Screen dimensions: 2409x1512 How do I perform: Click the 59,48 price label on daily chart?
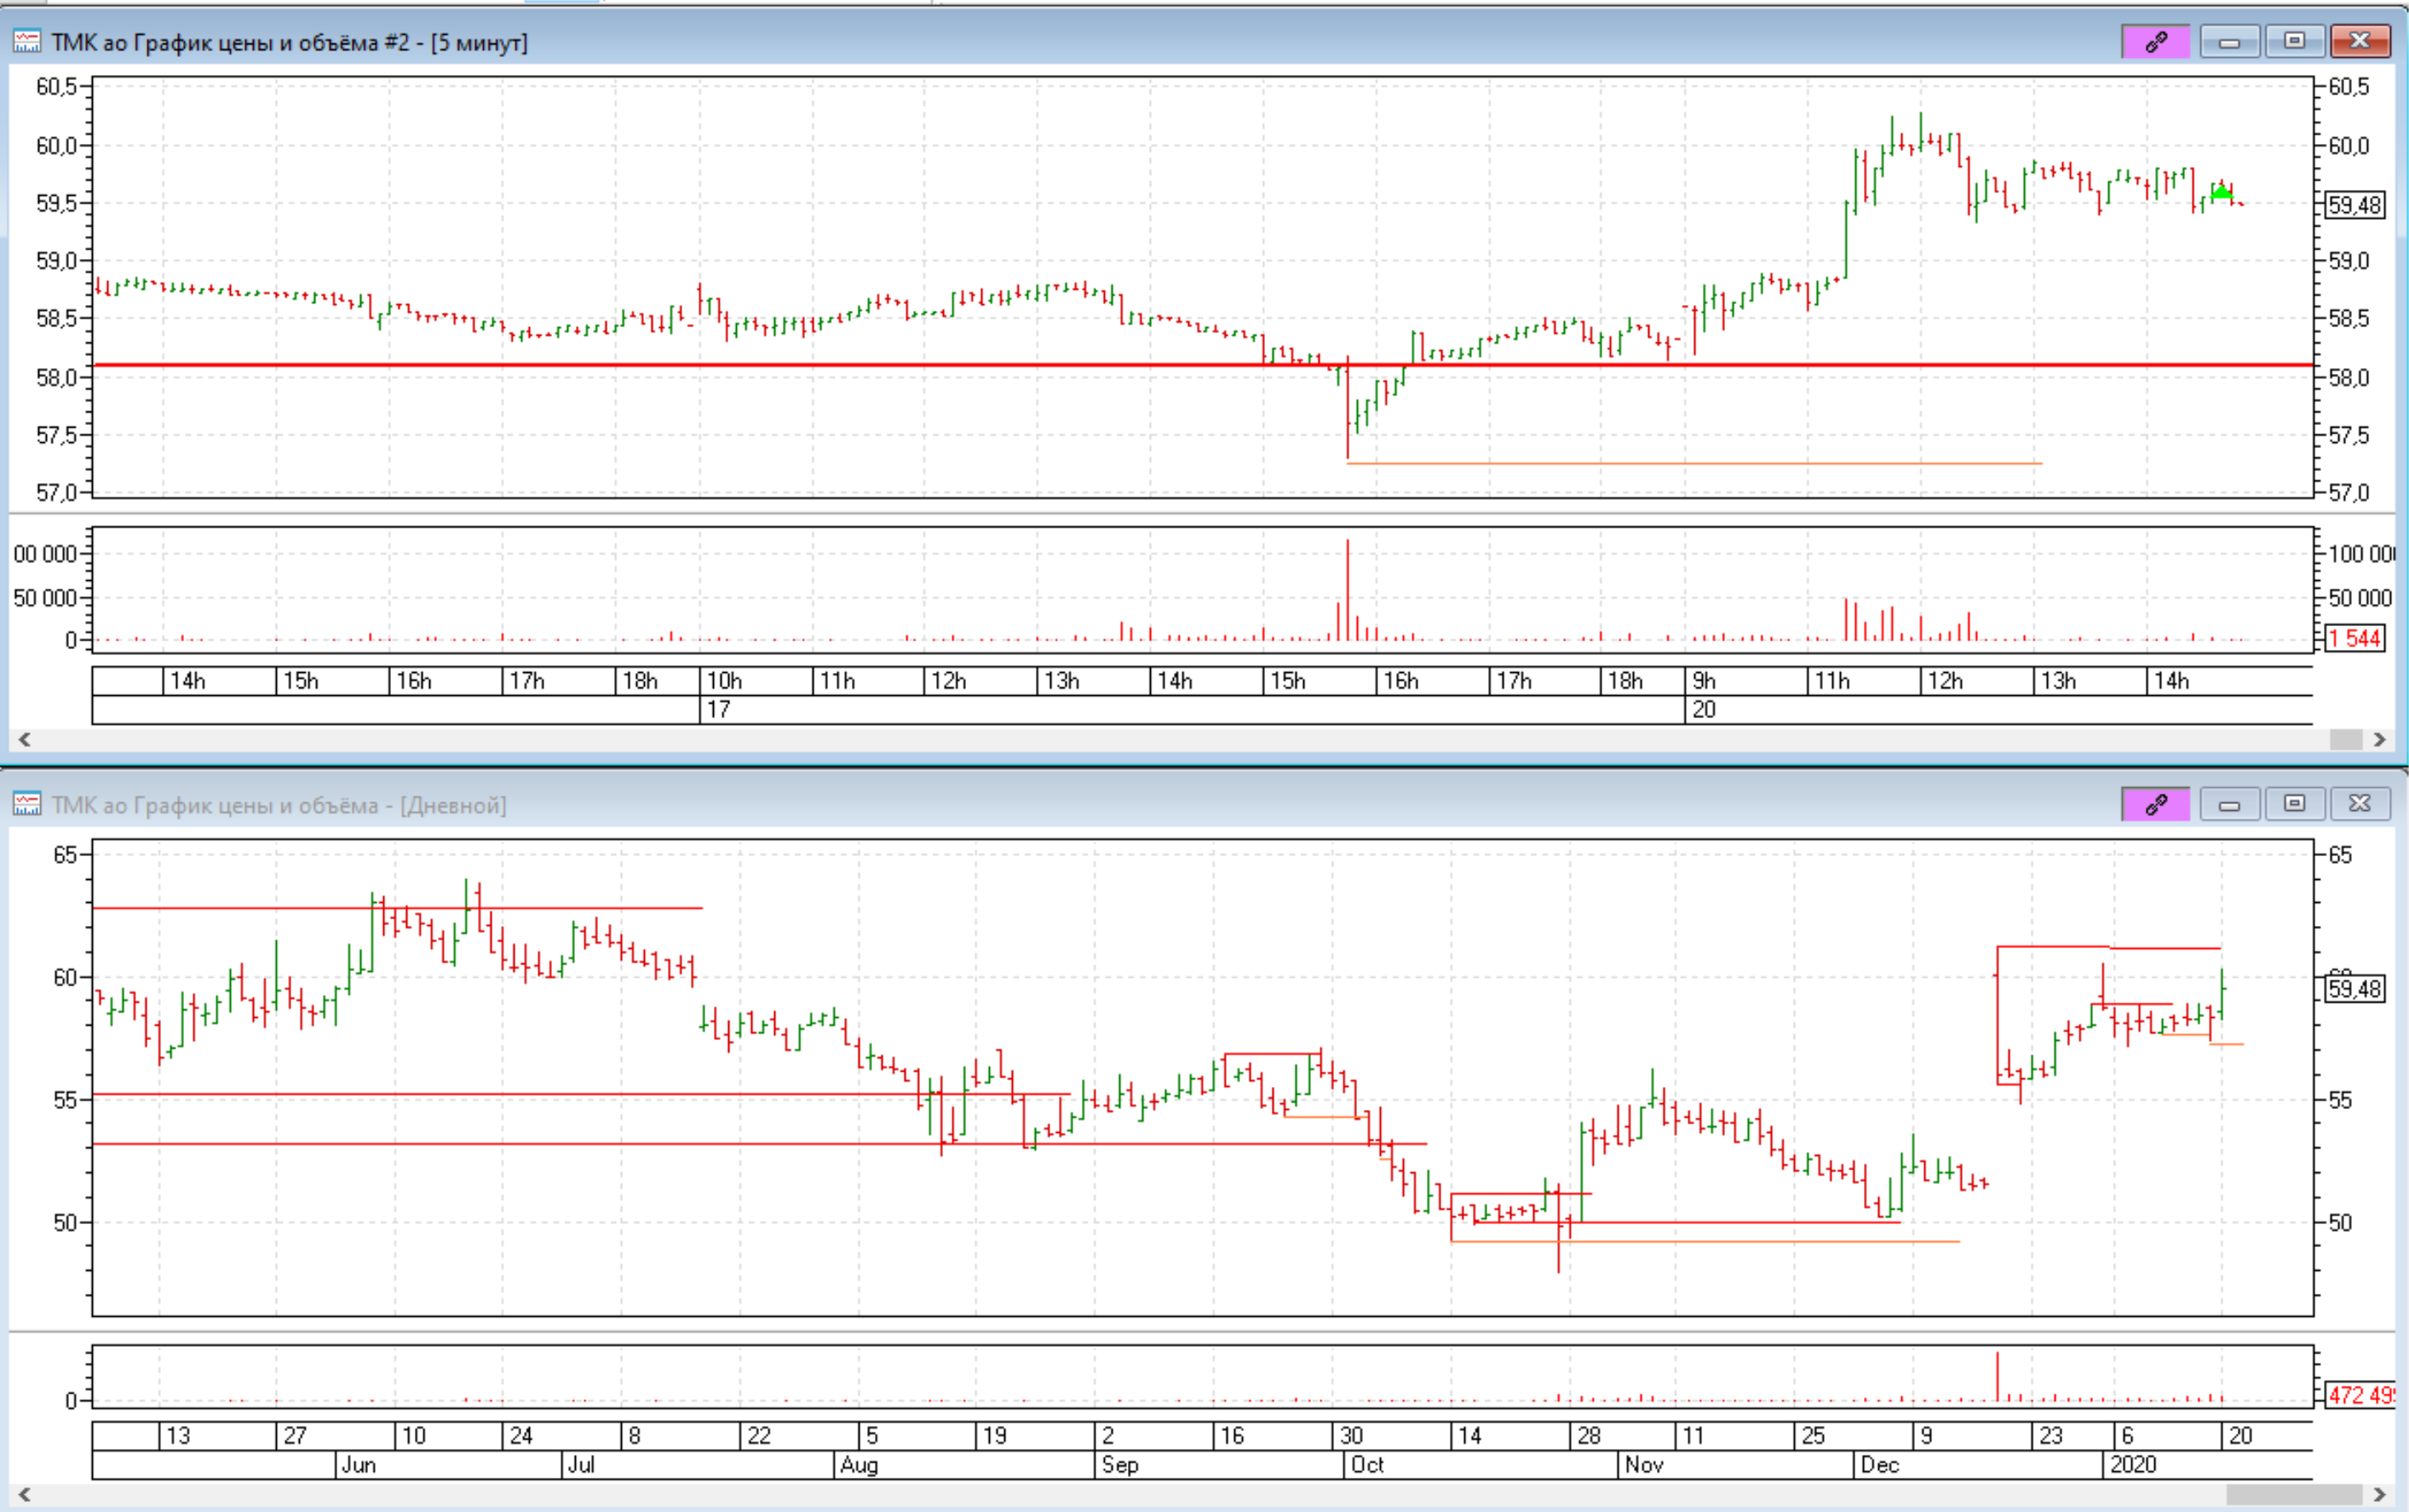2355,989
